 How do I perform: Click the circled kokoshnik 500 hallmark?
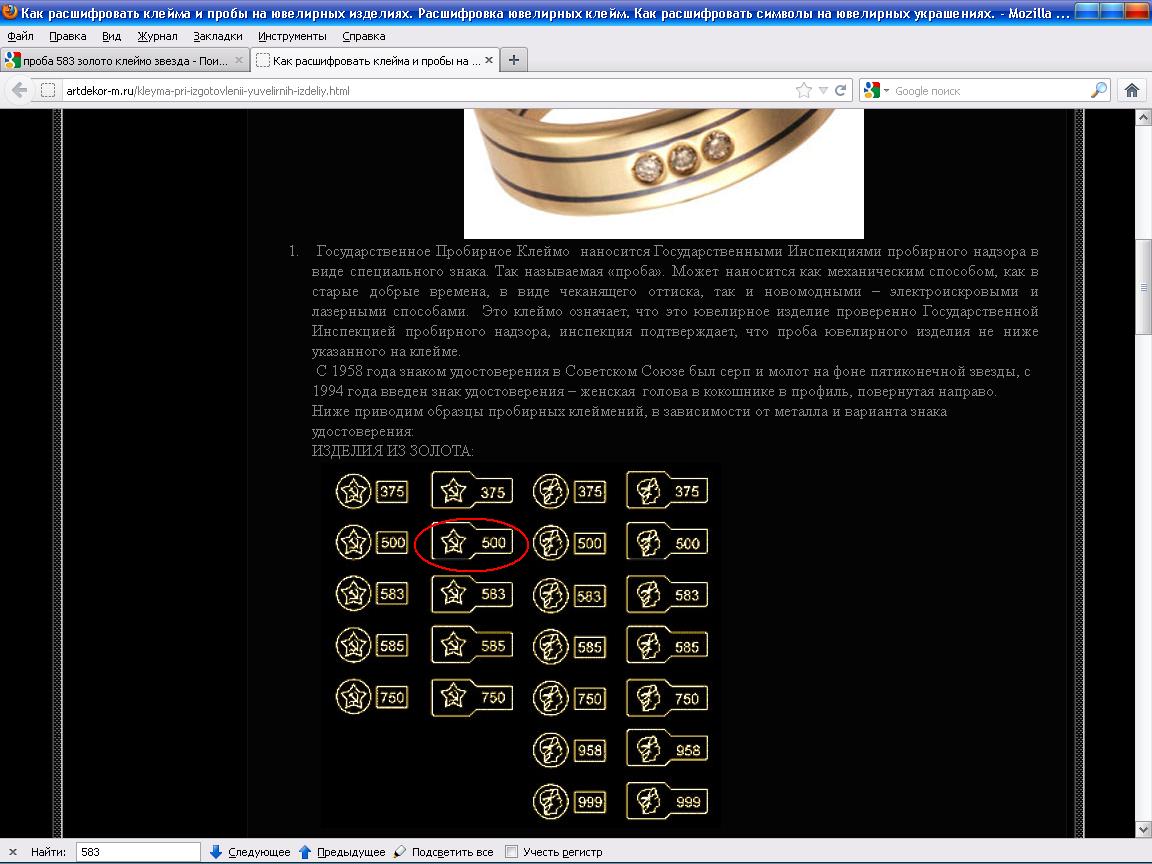coord(569,543)
